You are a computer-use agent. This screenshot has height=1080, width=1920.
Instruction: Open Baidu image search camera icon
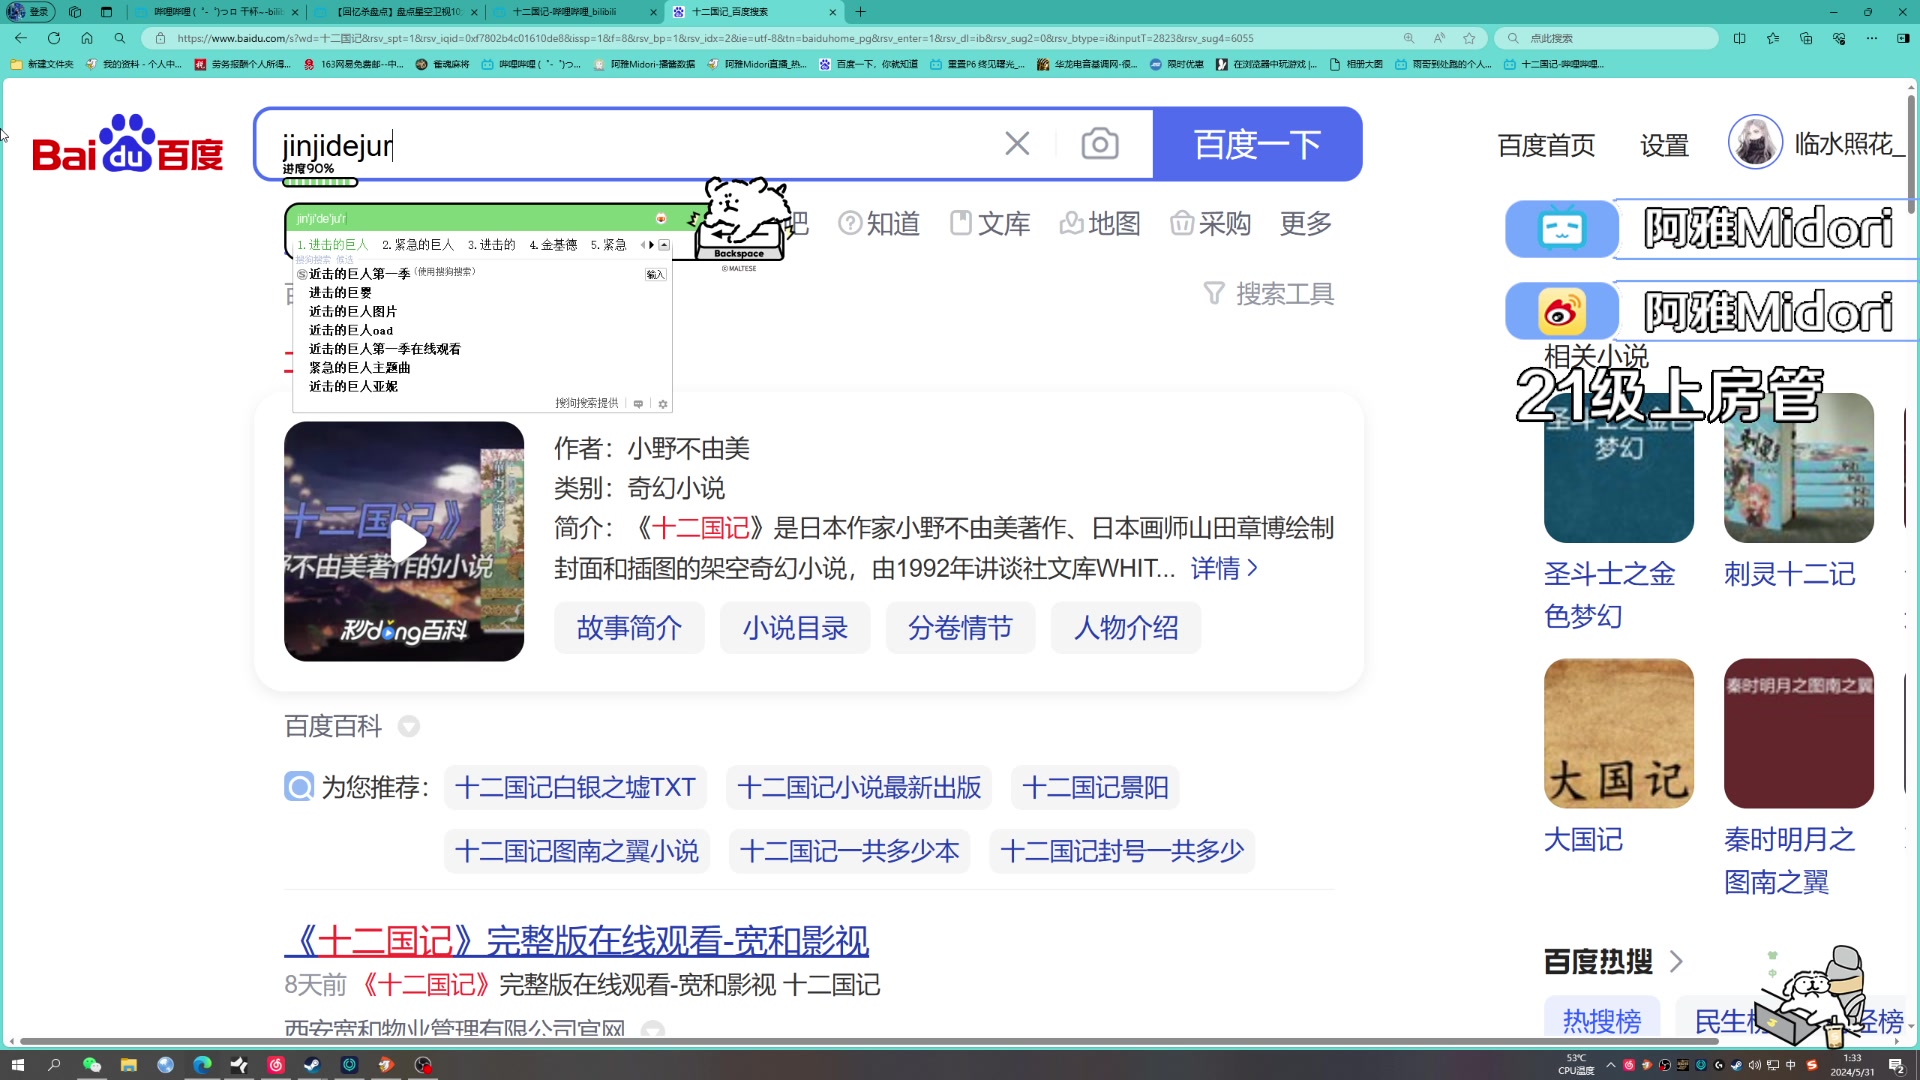tap(1100, 144)
